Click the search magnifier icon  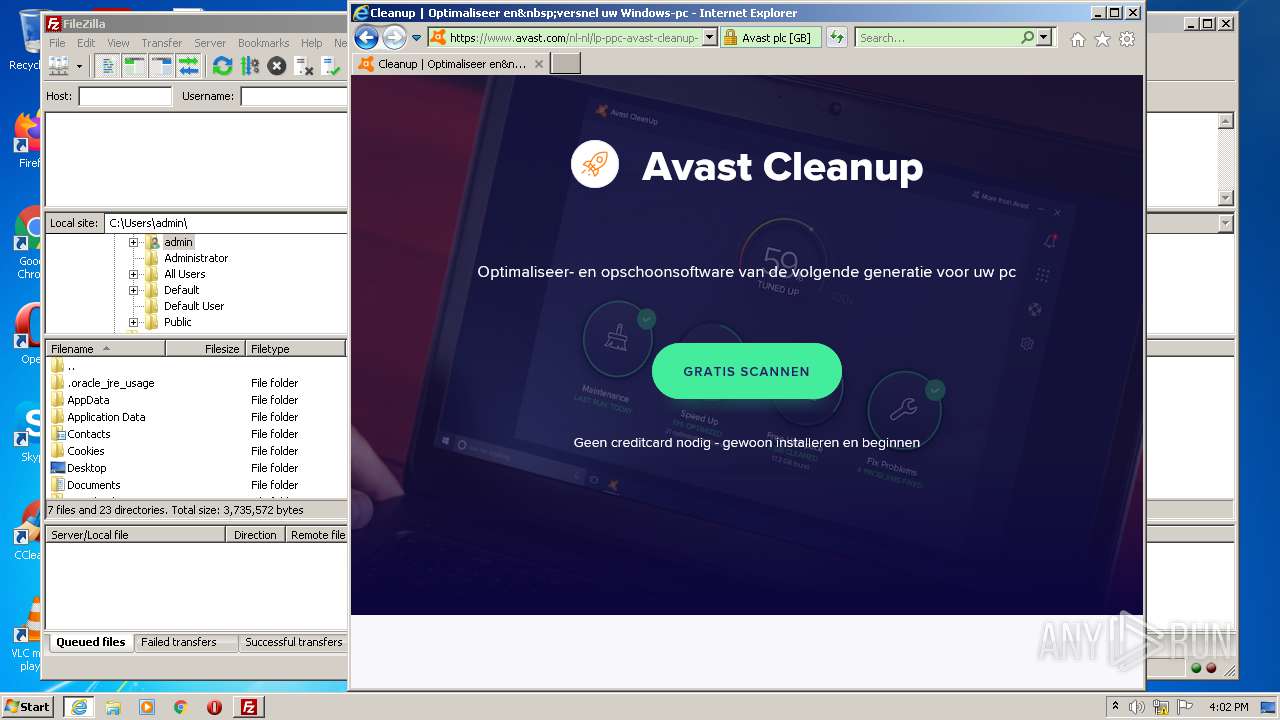pyautogui.click(x=1027, y=38)
